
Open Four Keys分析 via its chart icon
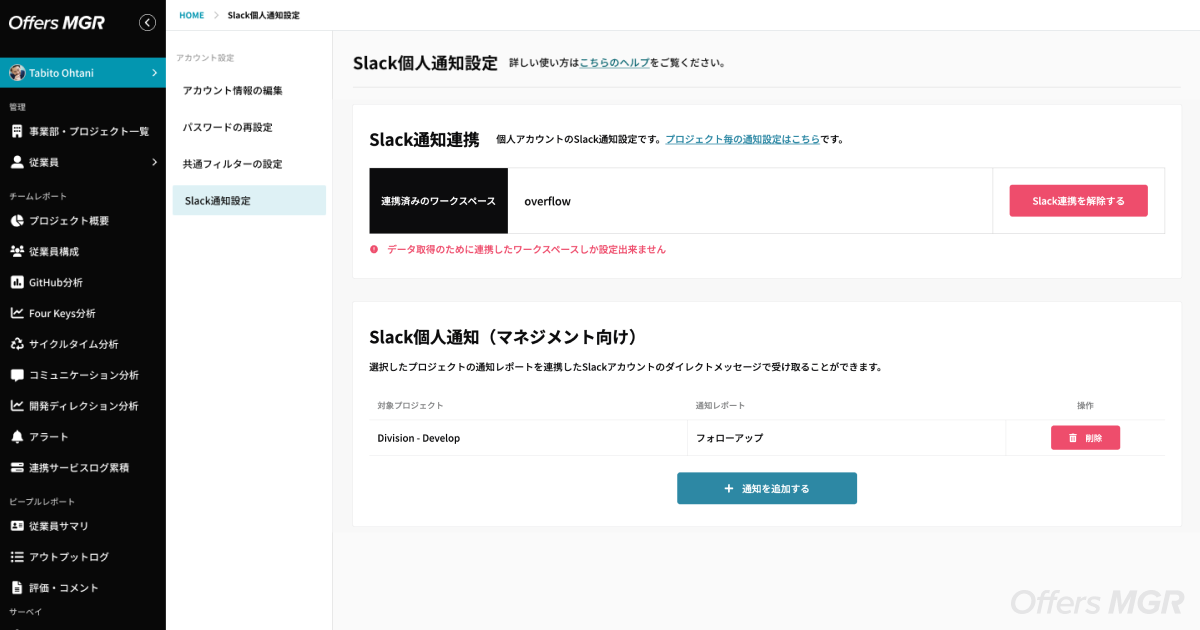click(14, 313)
